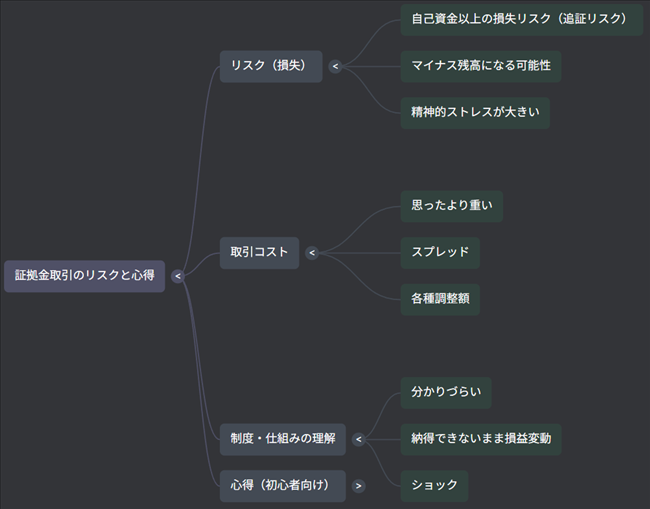Select the スプレッド leaf node
The width and height of the screenshot is (650, 509).
coord(439,253)
